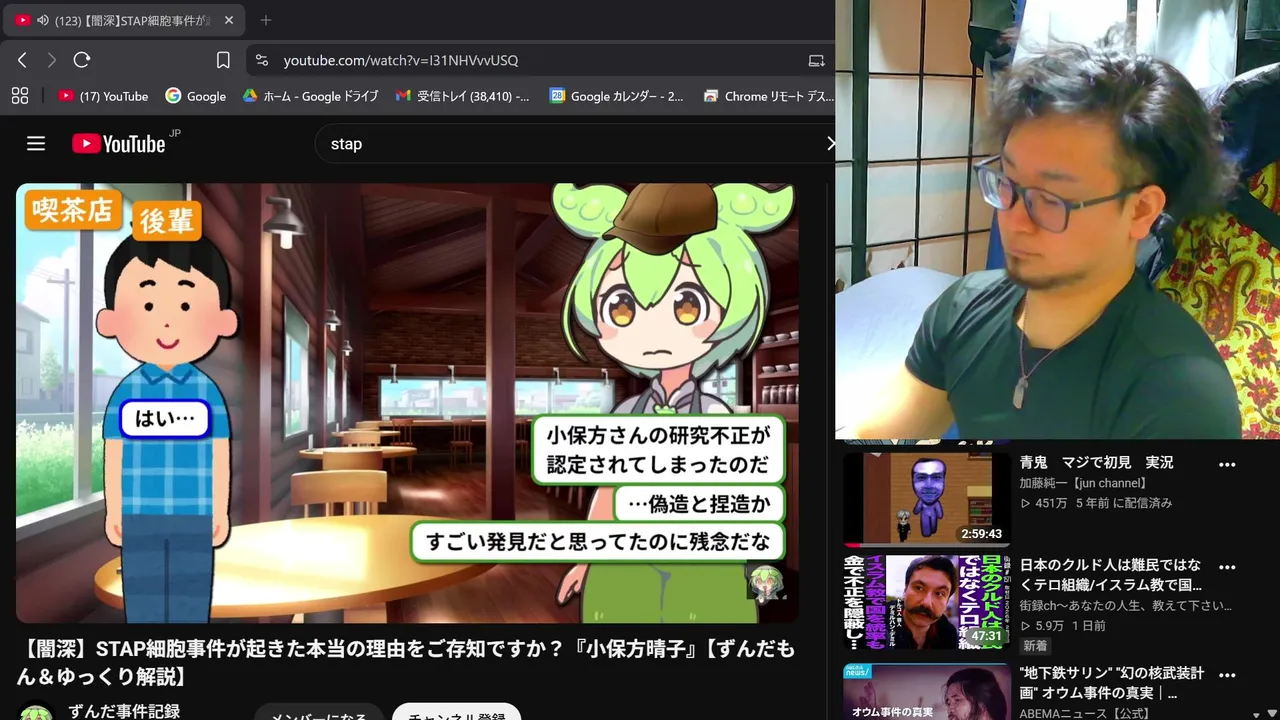The width and height of the screenshot is (1280, 720).
Task: Open 加藤純一 [jun channel] channel name
Action: [1083, 484]
